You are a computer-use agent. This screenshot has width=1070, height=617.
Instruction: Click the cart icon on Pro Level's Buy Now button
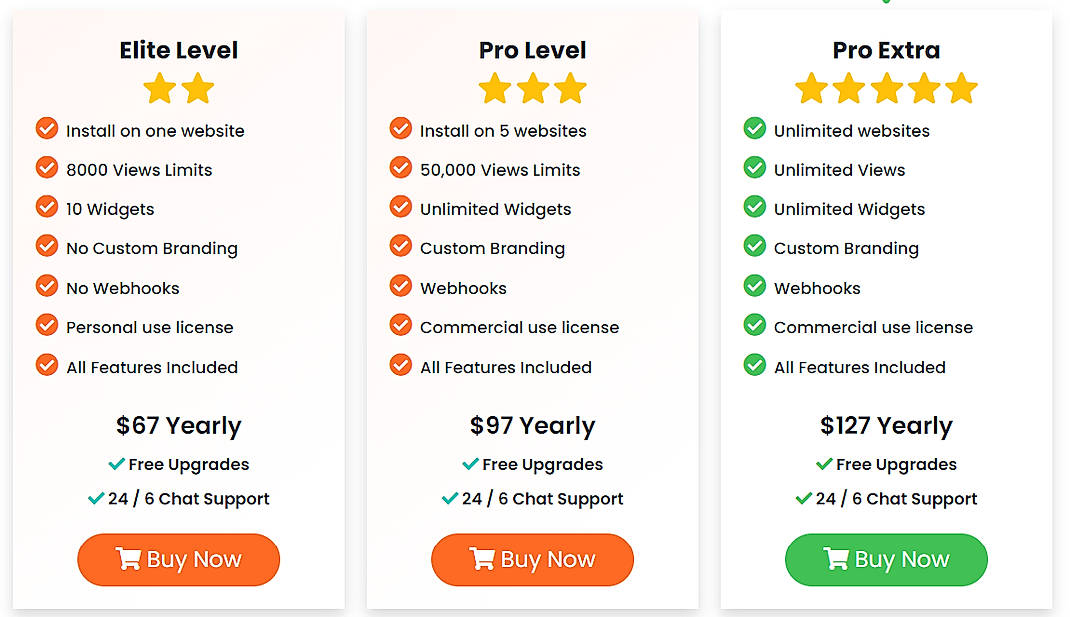[483, 560]
